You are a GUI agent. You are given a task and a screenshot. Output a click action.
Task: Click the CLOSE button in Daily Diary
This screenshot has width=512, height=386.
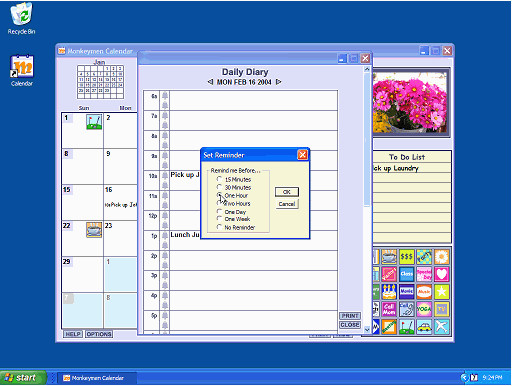click(350, 325)
